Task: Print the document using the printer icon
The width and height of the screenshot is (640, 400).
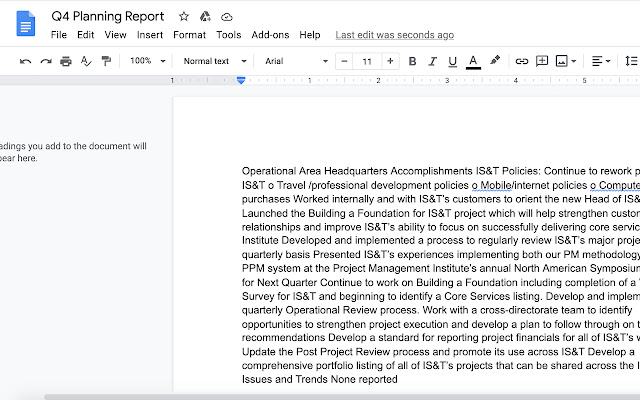Action: (x=66, y=61)
